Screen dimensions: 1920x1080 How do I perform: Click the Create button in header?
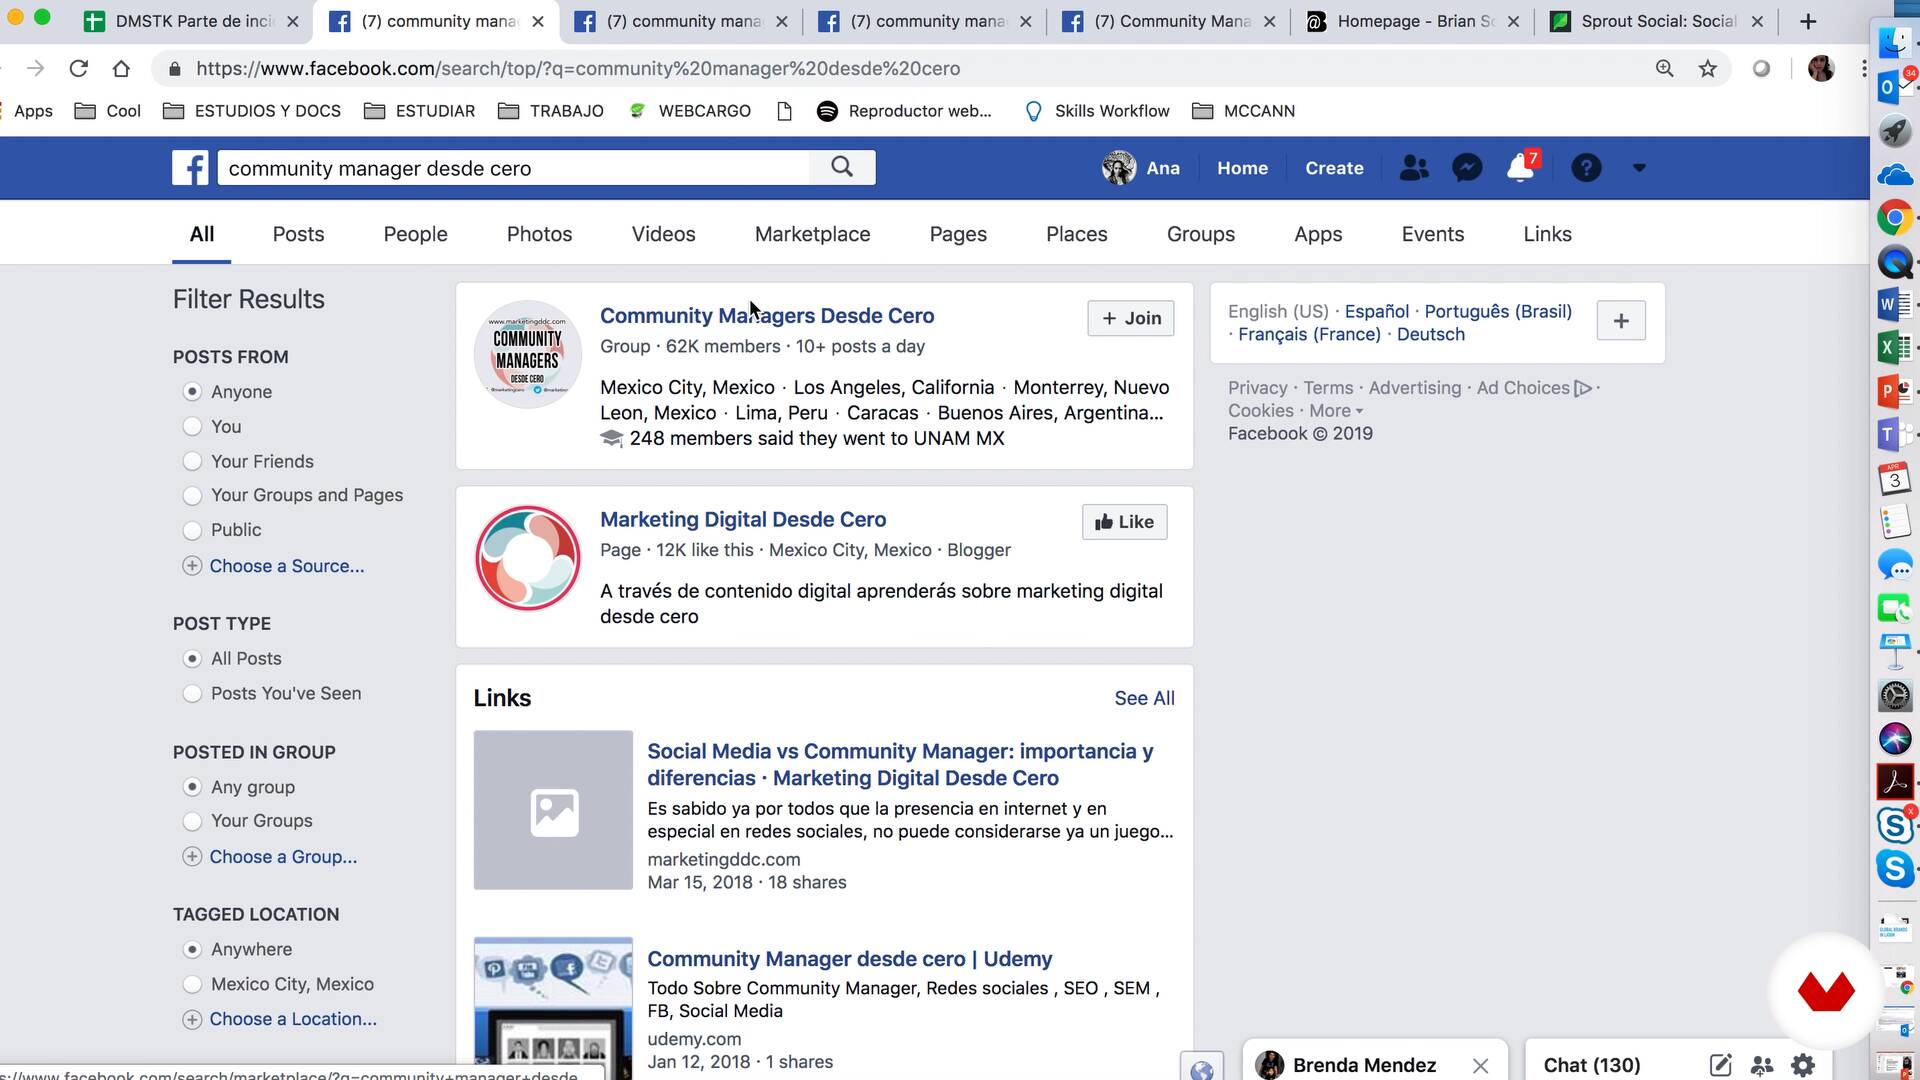tap(1334, 168)
